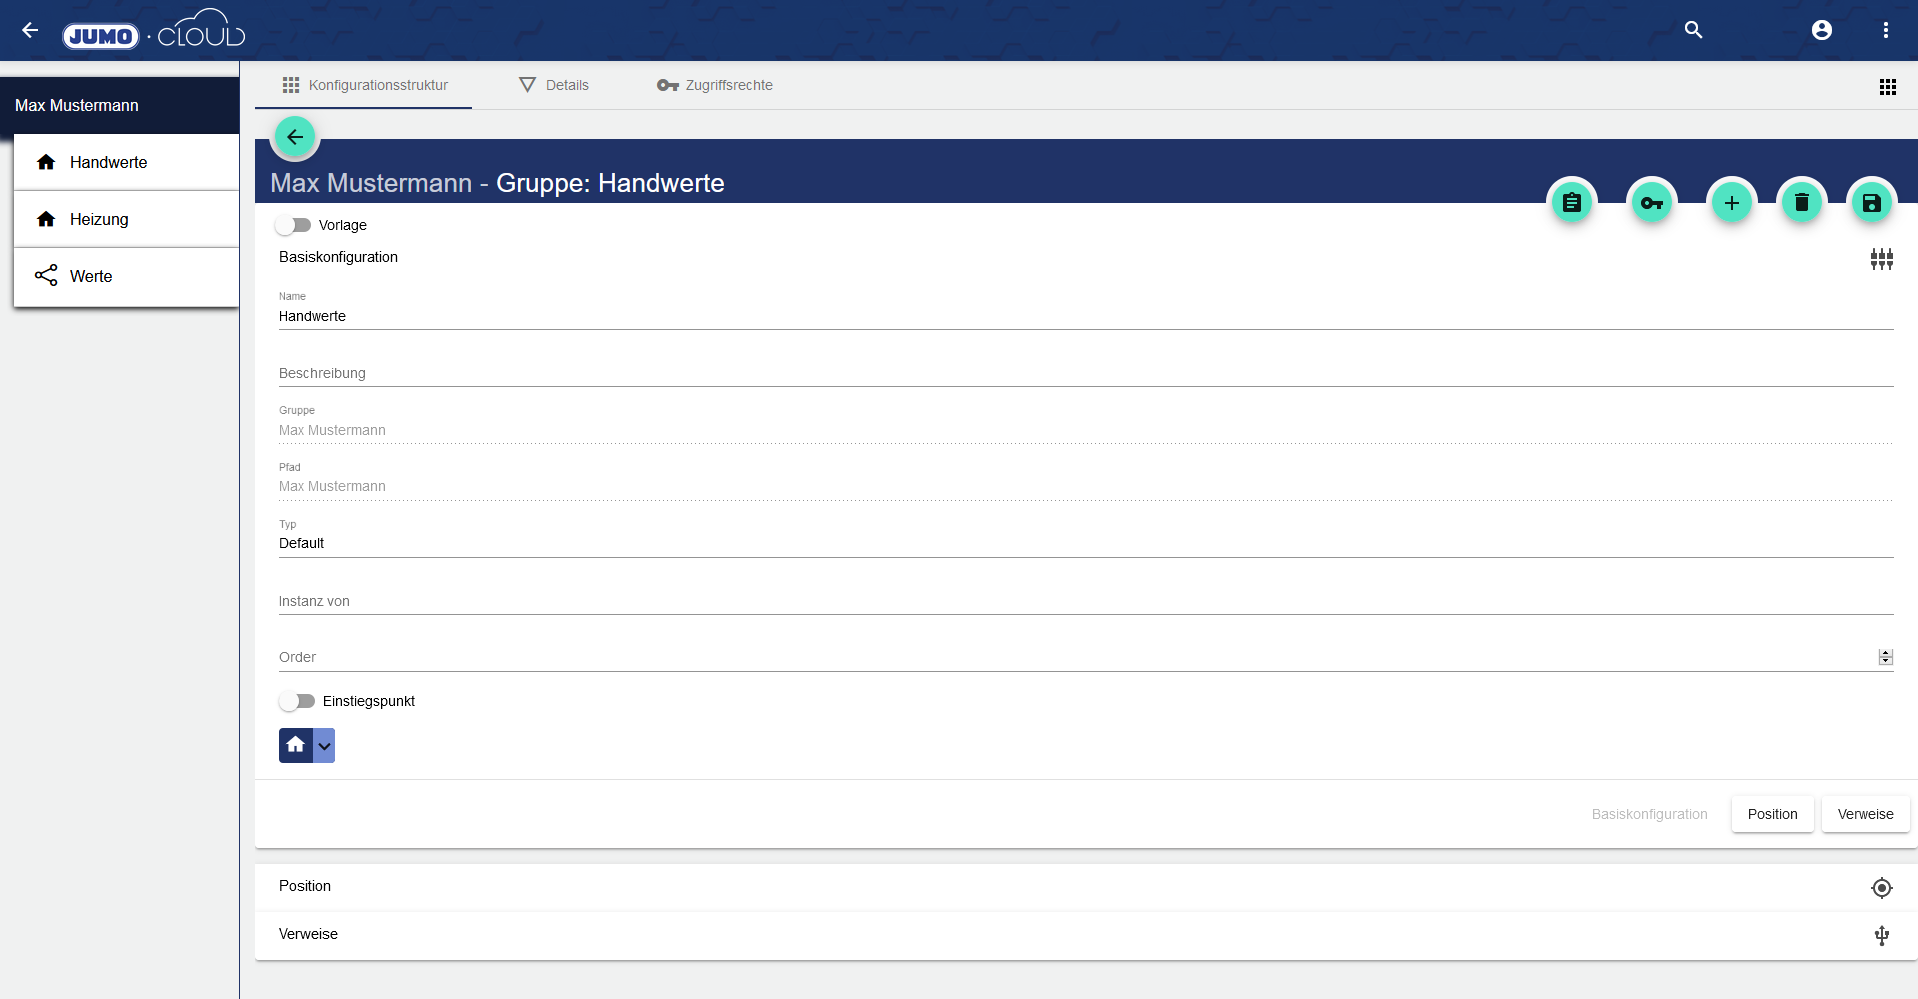1918x999 pixels.
Task: Click the green save disk button
Action: 1871,203
